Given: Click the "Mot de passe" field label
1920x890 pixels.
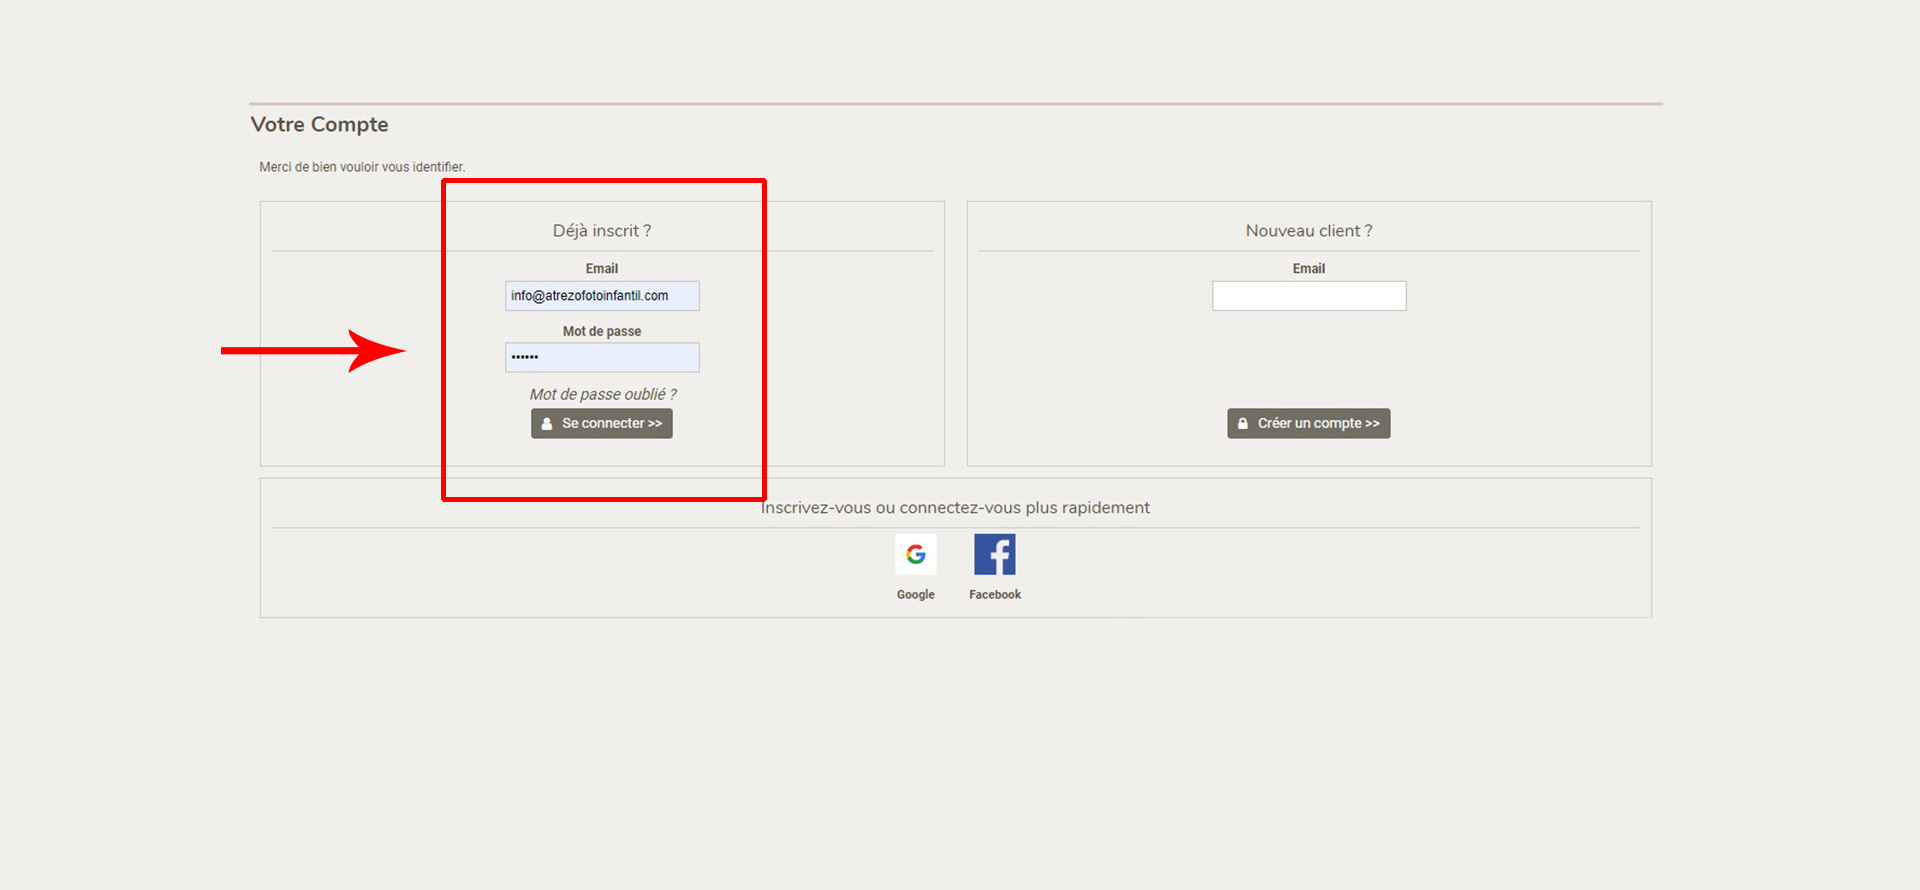Looking at the screenshot, I should 602,331.
